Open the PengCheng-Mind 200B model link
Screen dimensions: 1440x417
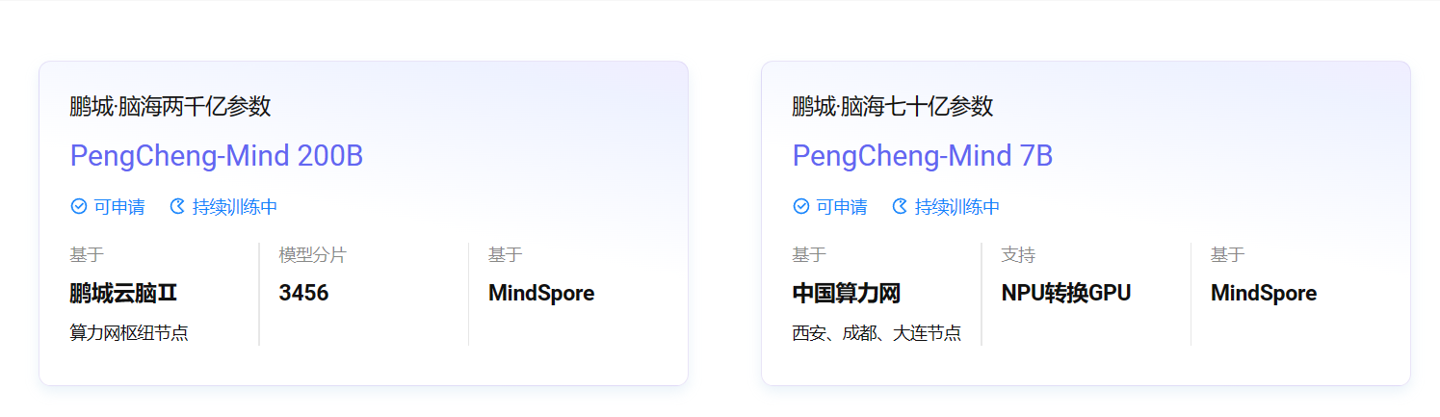216,156
